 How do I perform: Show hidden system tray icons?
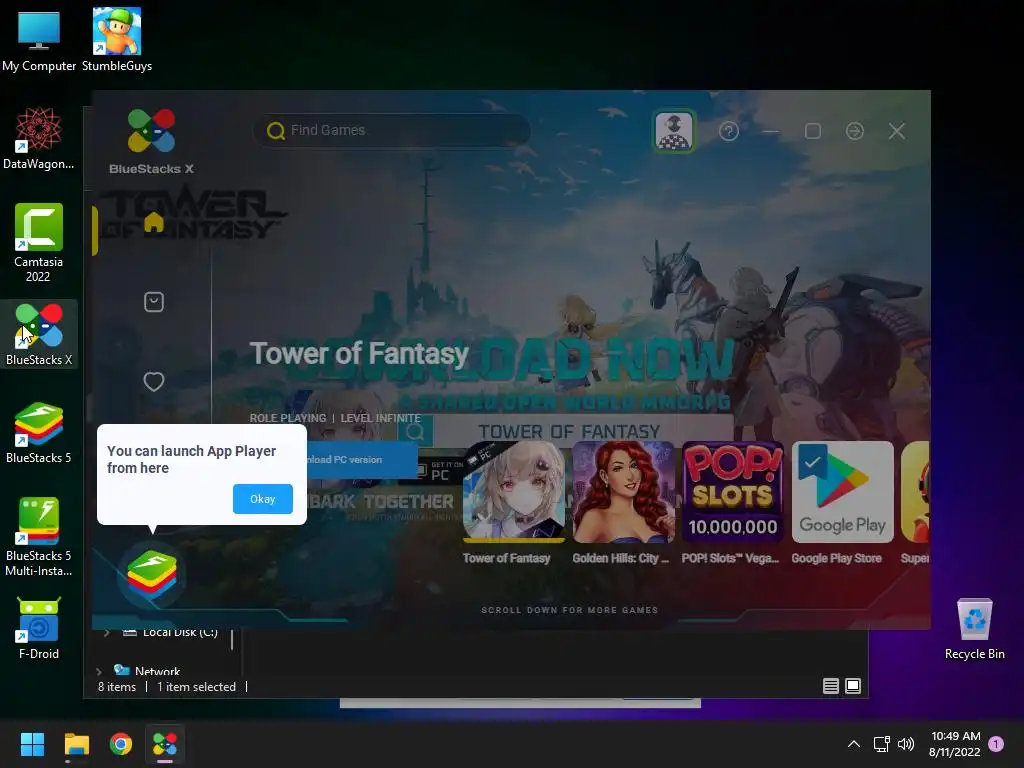[854, 744]
